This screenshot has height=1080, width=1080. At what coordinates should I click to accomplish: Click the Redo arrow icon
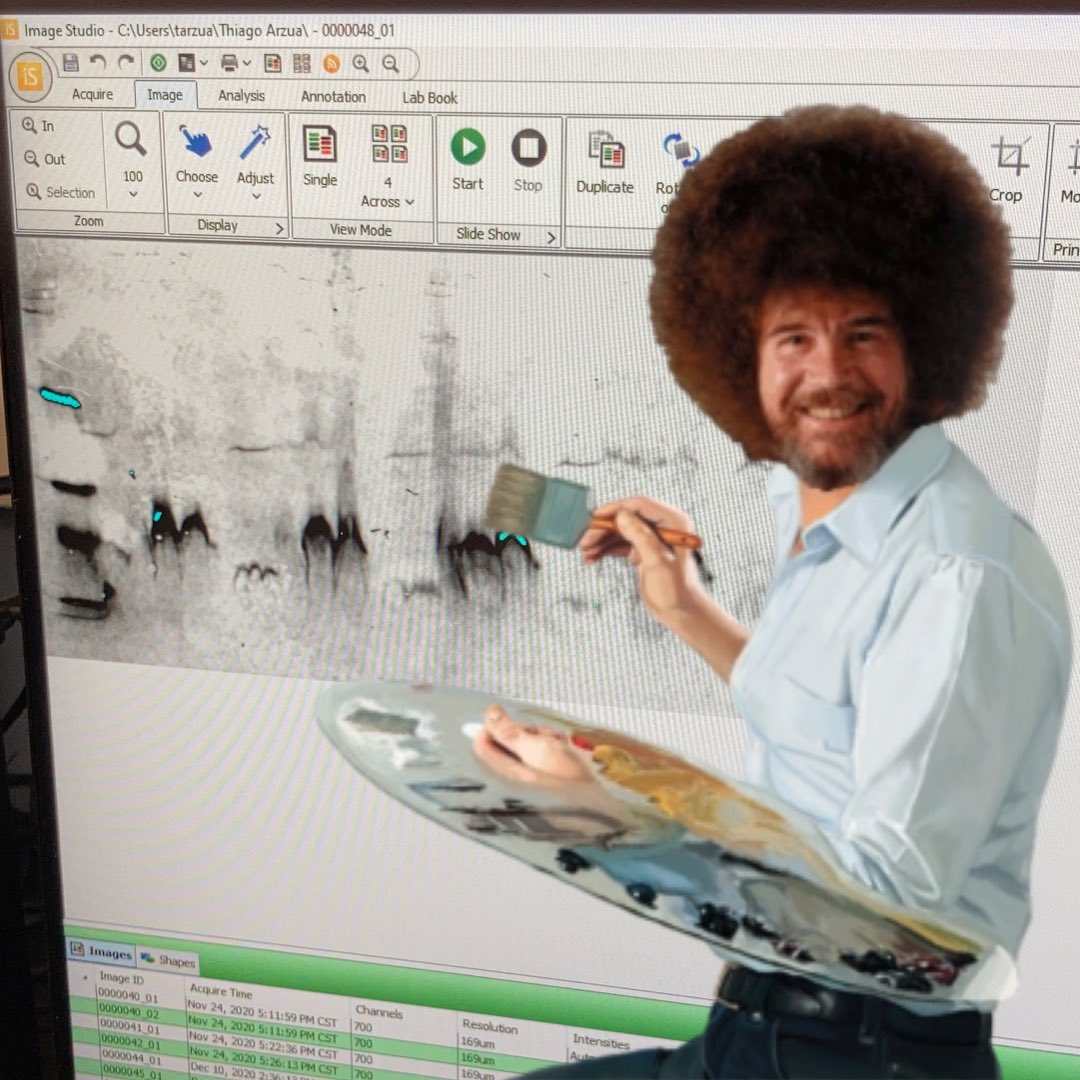pyautogui.click(x=125, y=63)
